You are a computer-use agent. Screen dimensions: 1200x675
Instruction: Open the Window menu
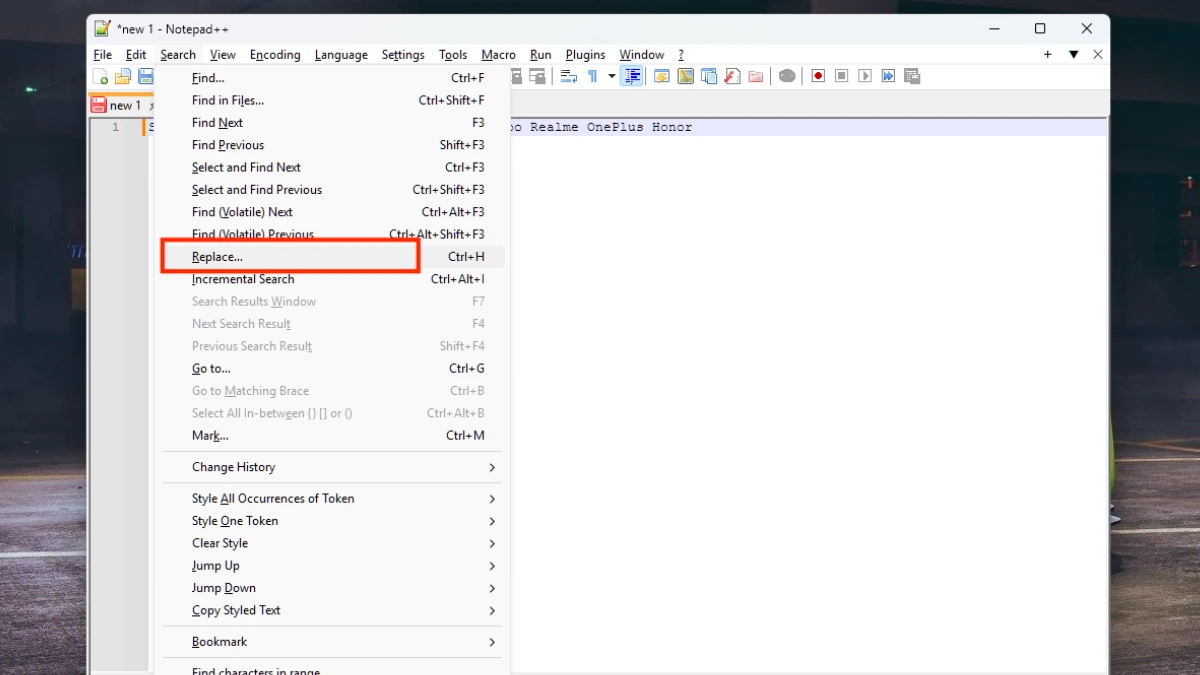coord(642,55)
